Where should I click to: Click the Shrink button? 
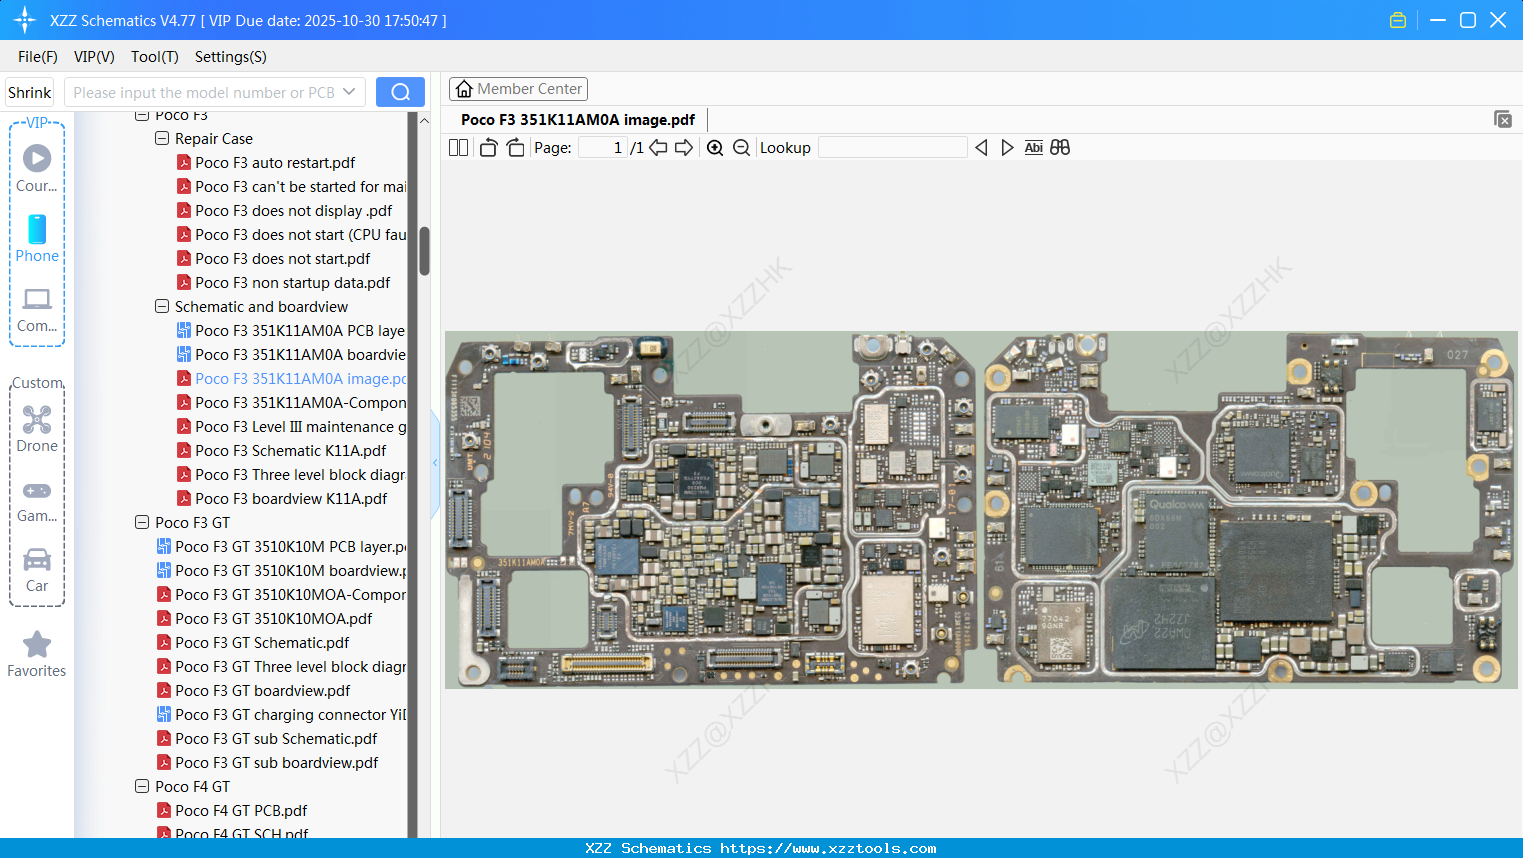coord(29,91)
